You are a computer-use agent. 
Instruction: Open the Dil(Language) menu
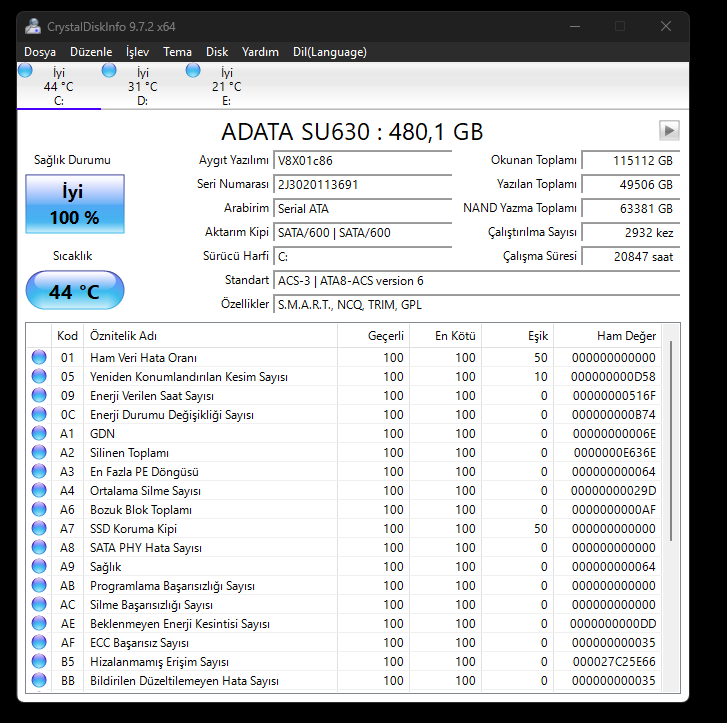tap(330, 52)
